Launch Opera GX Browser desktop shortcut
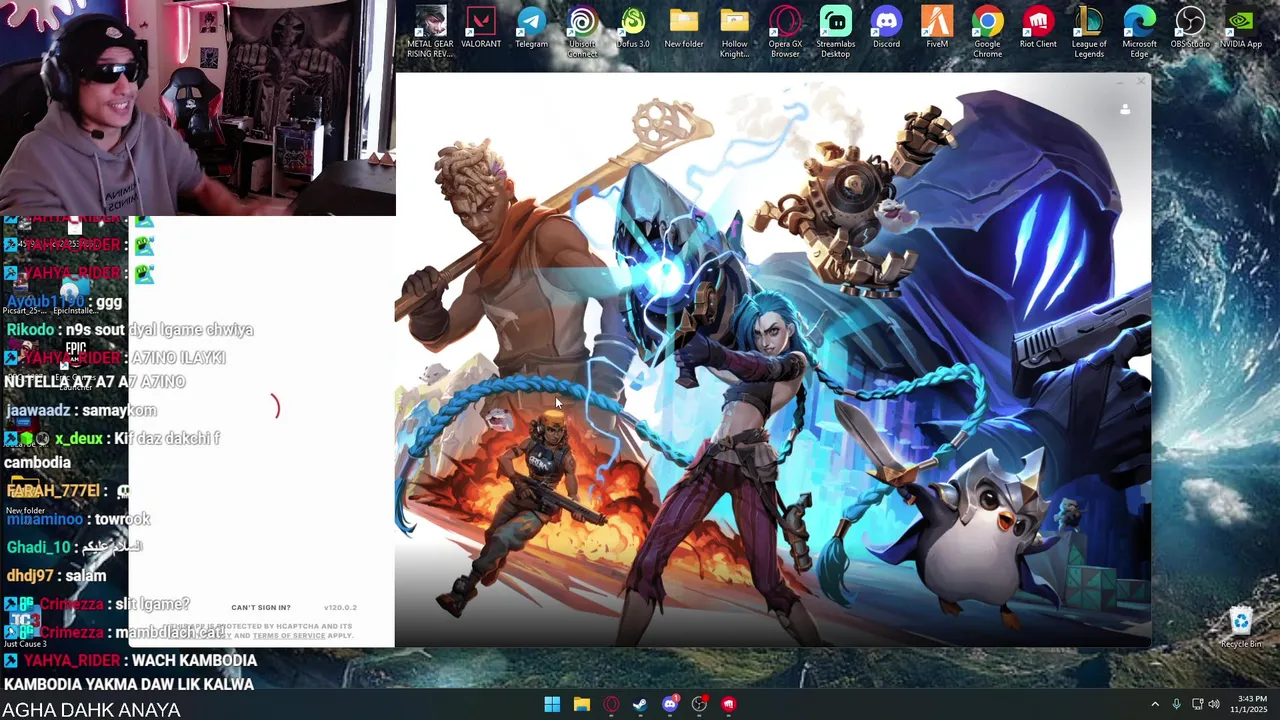The image size is (1280, 720). 785,32
